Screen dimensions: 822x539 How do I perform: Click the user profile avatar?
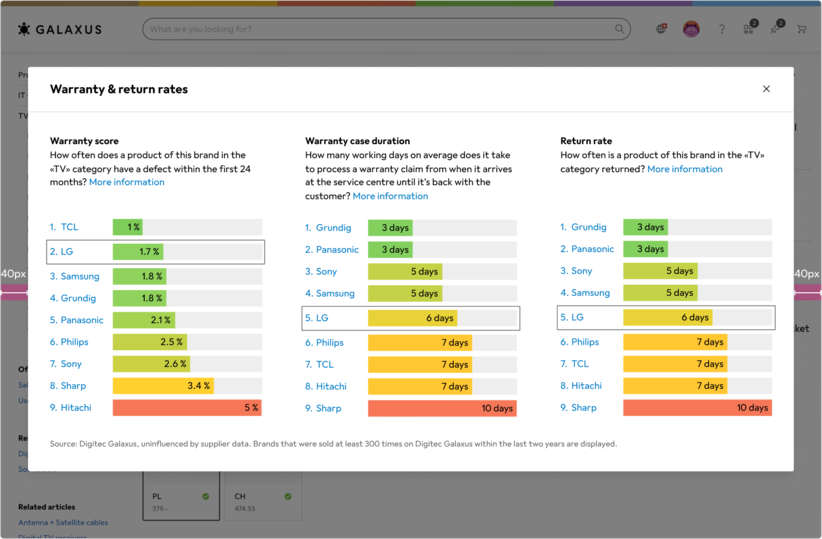691,30
